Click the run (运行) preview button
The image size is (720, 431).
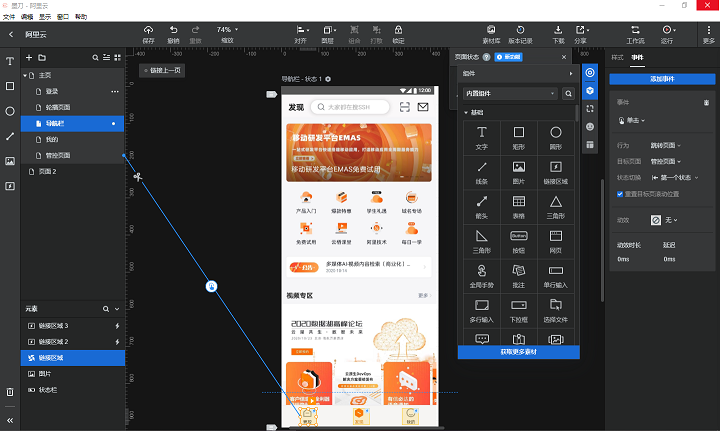tap(667, 34)
